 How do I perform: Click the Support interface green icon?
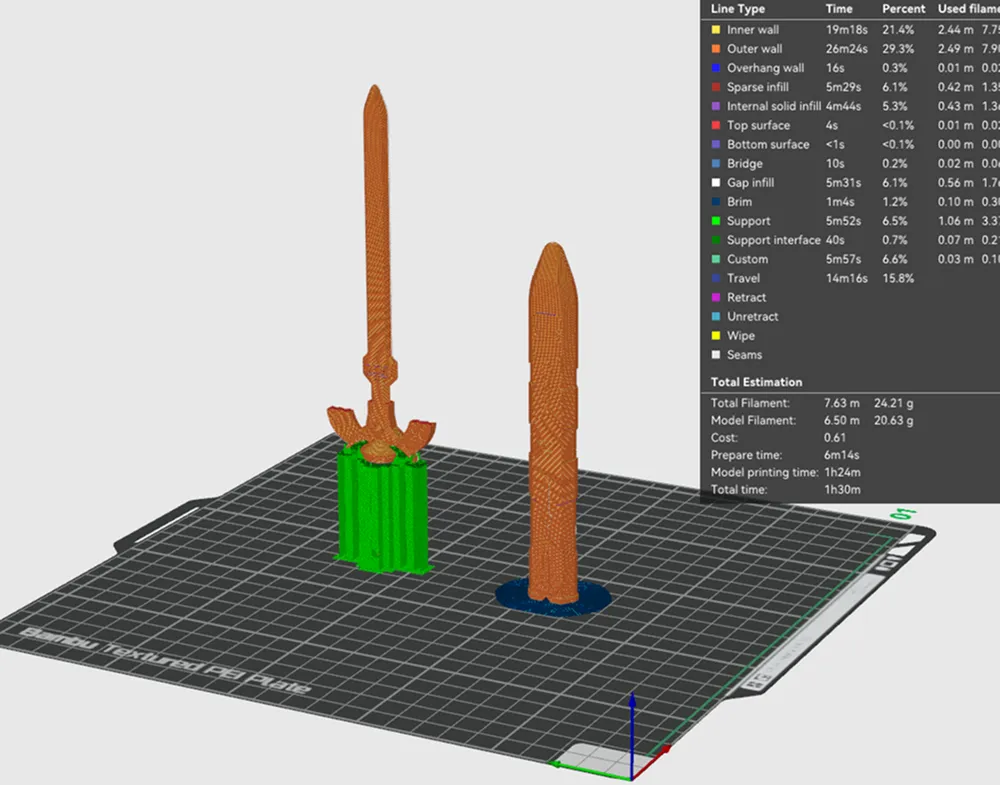pos(714,240)
